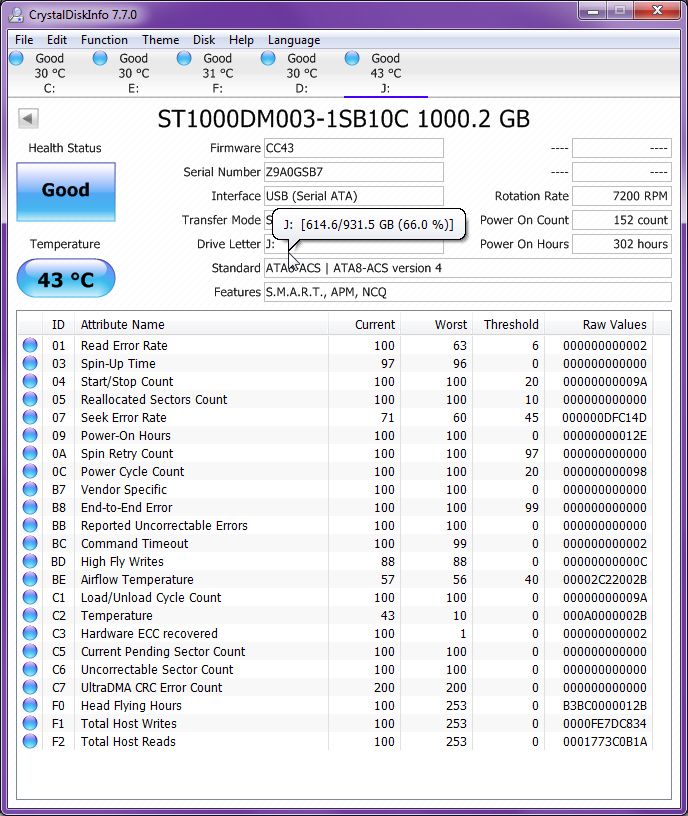Open the File menu
Viewport: 688px width, 816px height.
point(24,40)
